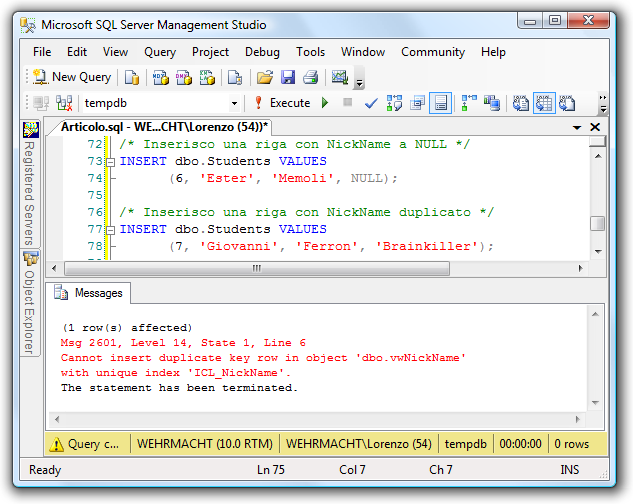This screenshot has height=504, width=633.
Task: Open the Query menu
Action: [160, 52]
